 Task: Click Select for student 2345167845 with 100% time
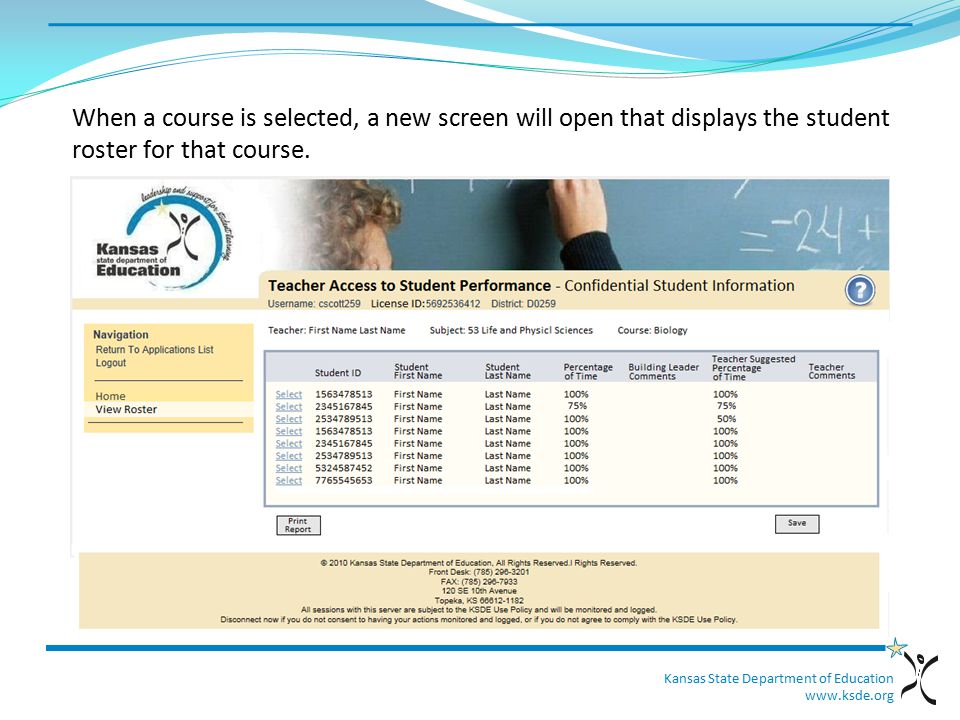click(x=288, y=443)
